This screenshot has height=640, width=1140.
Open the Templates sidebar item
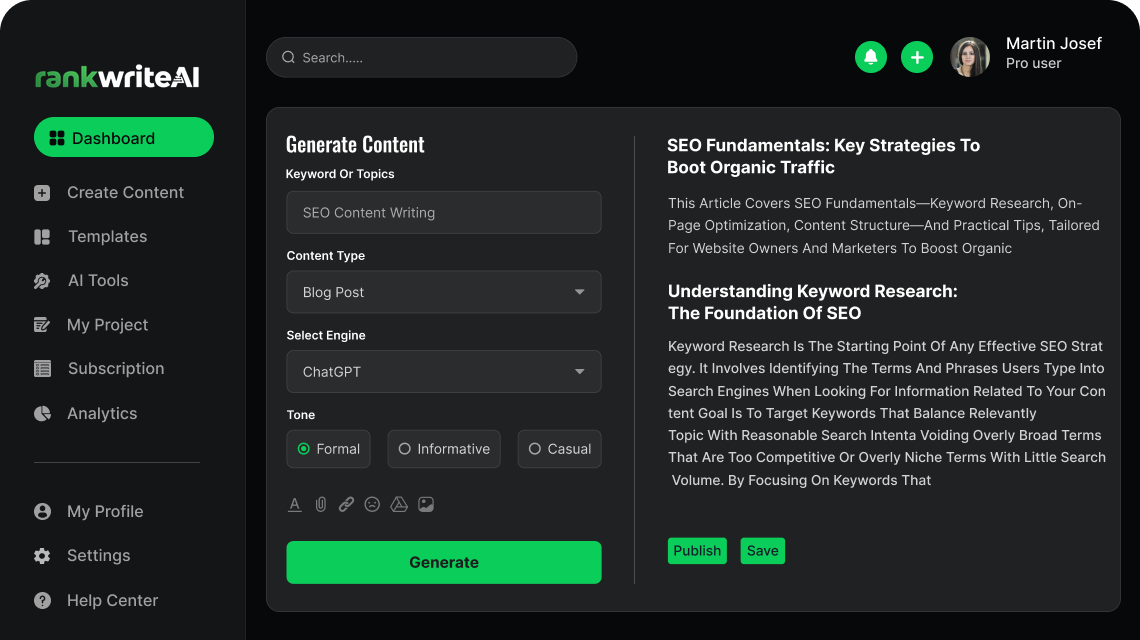coord(107,237)
